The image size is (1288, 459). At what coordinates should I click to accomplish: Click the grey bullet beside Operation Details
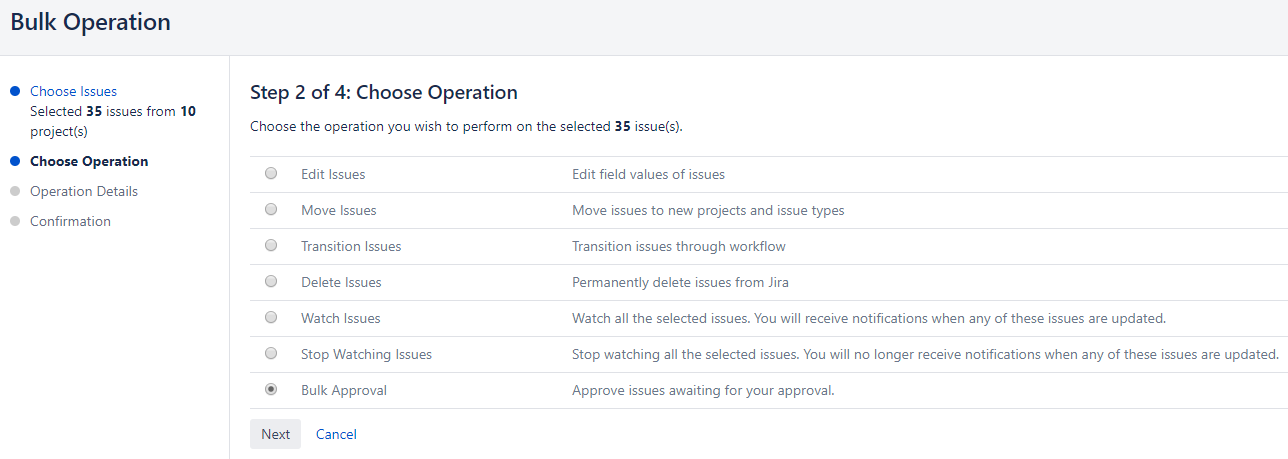[15, 191]
